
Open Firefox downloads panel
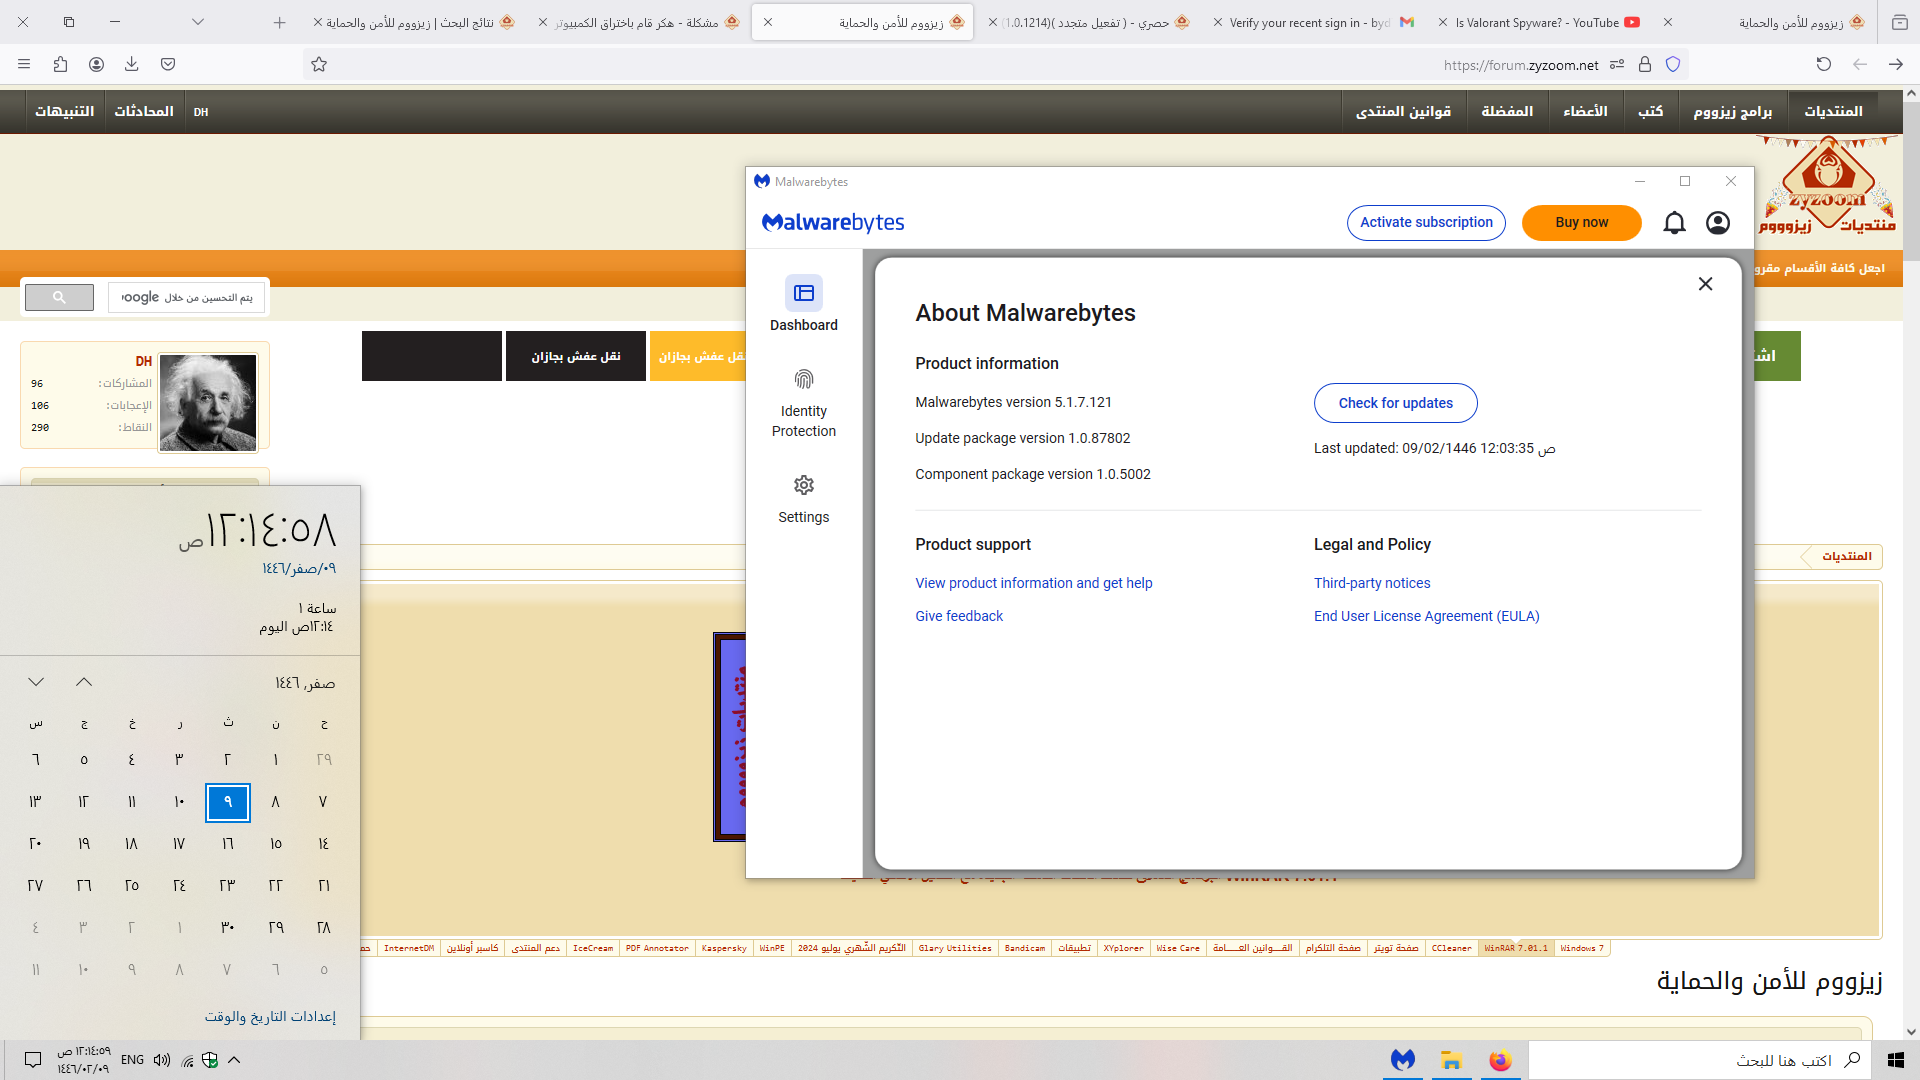(131, 64)
